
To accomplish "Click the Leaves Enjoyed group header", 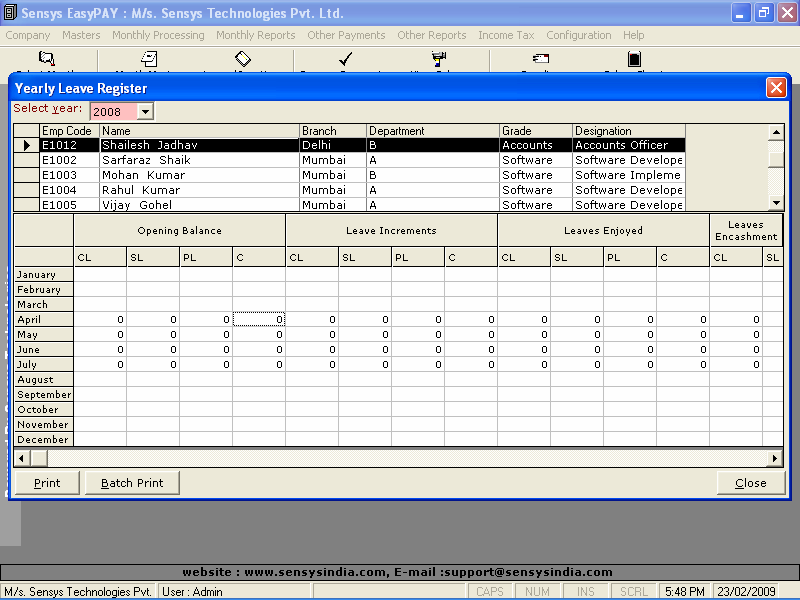I will pyautogui.click(x=603, y=231).
